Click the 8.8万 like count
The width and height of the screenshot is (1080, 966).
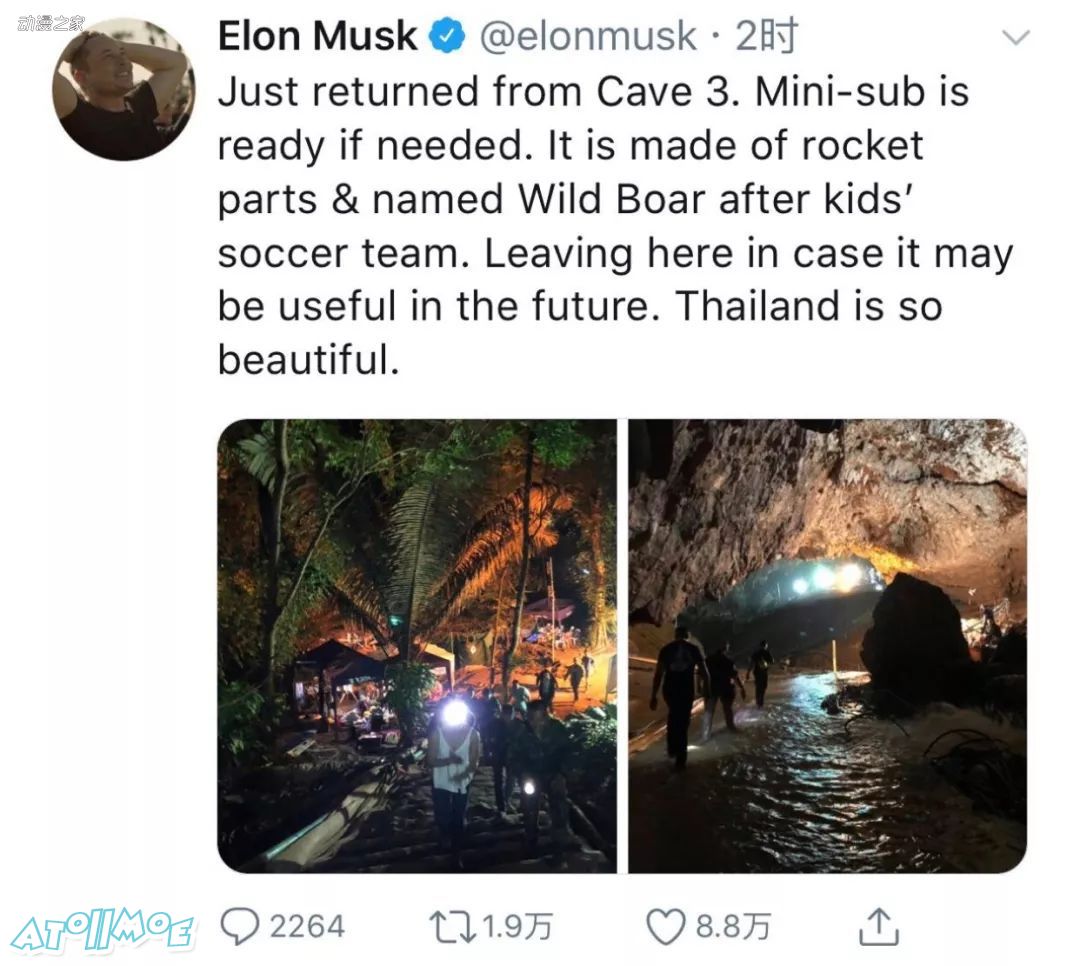click(733, 927)
